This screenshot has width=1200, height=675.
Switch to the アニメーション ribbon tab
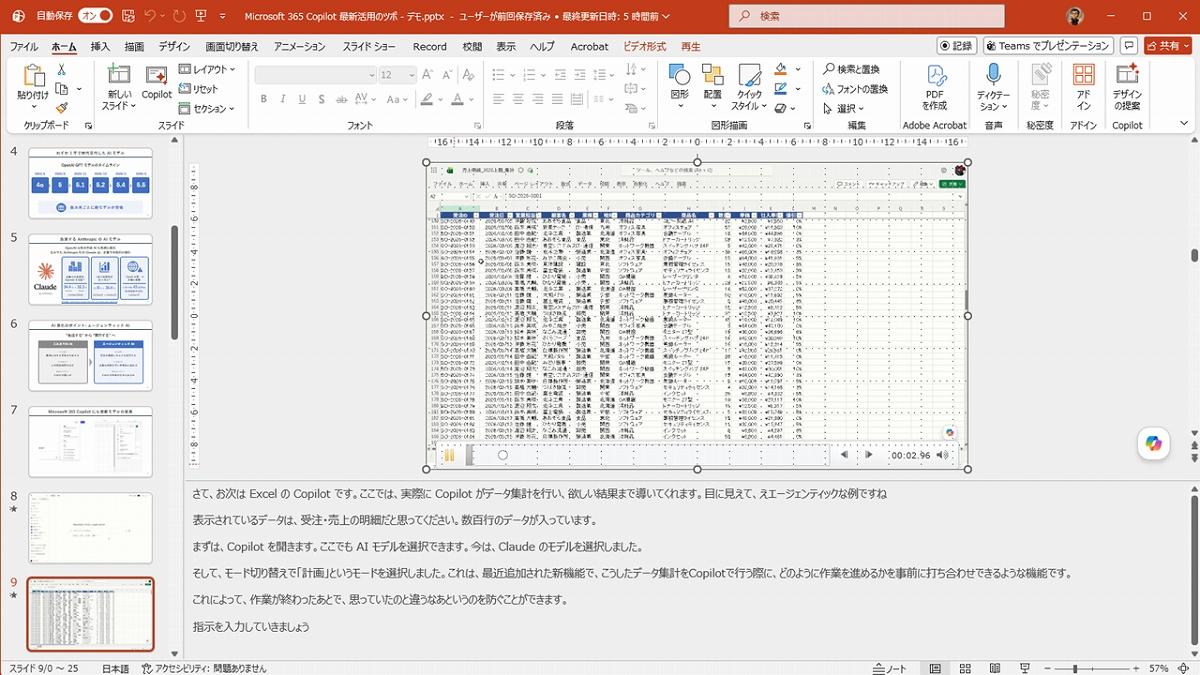300,47
